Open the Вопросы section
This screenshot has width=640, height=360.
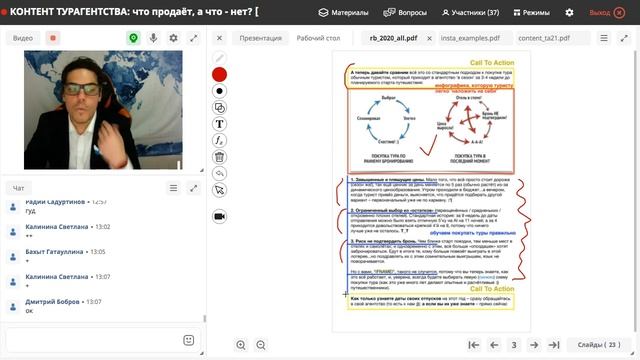pos(405,13)
